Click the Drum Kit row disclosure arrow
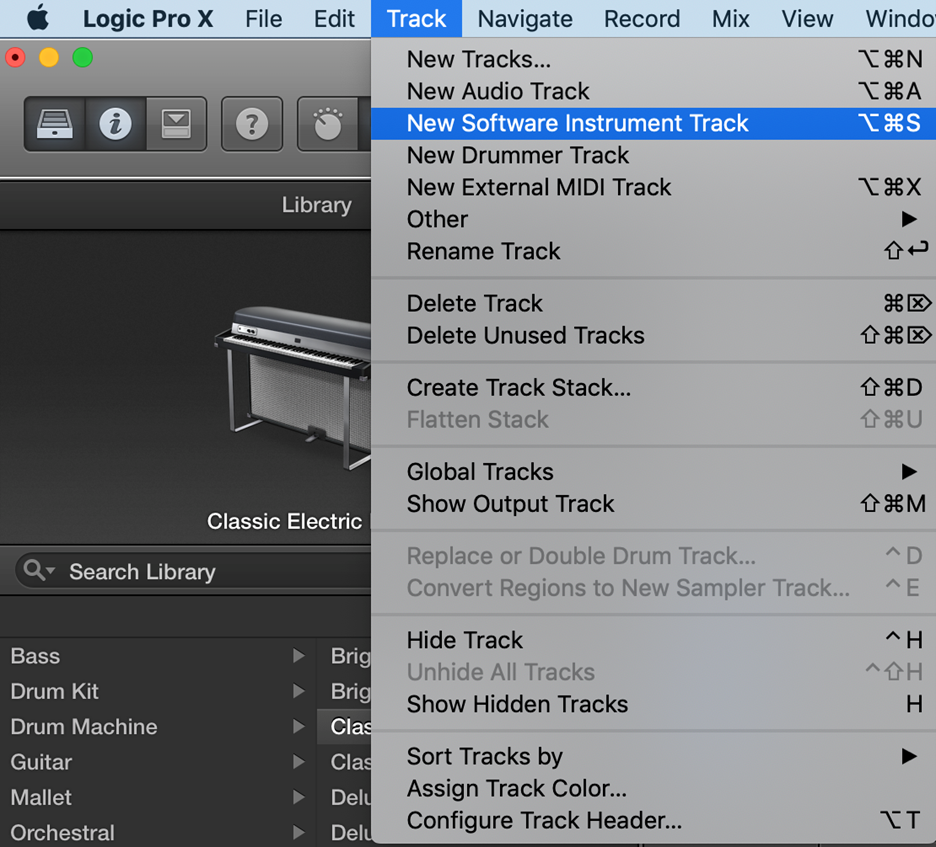Image resolution: width=936 pixels, height=847 pixels. [298, 691]
